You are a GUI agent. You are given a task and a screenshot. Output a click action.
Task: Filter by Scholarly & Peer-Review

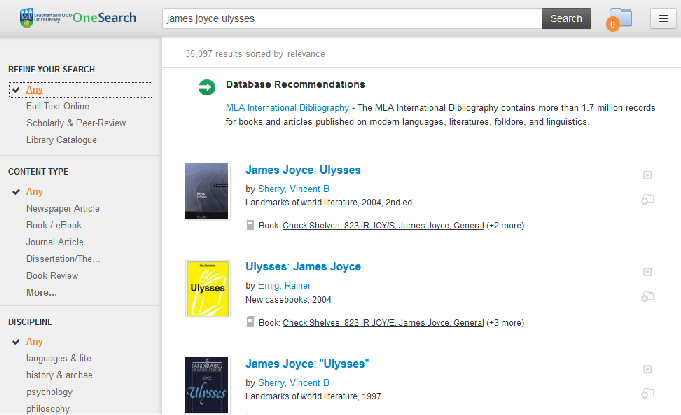[x=76, y=123]
